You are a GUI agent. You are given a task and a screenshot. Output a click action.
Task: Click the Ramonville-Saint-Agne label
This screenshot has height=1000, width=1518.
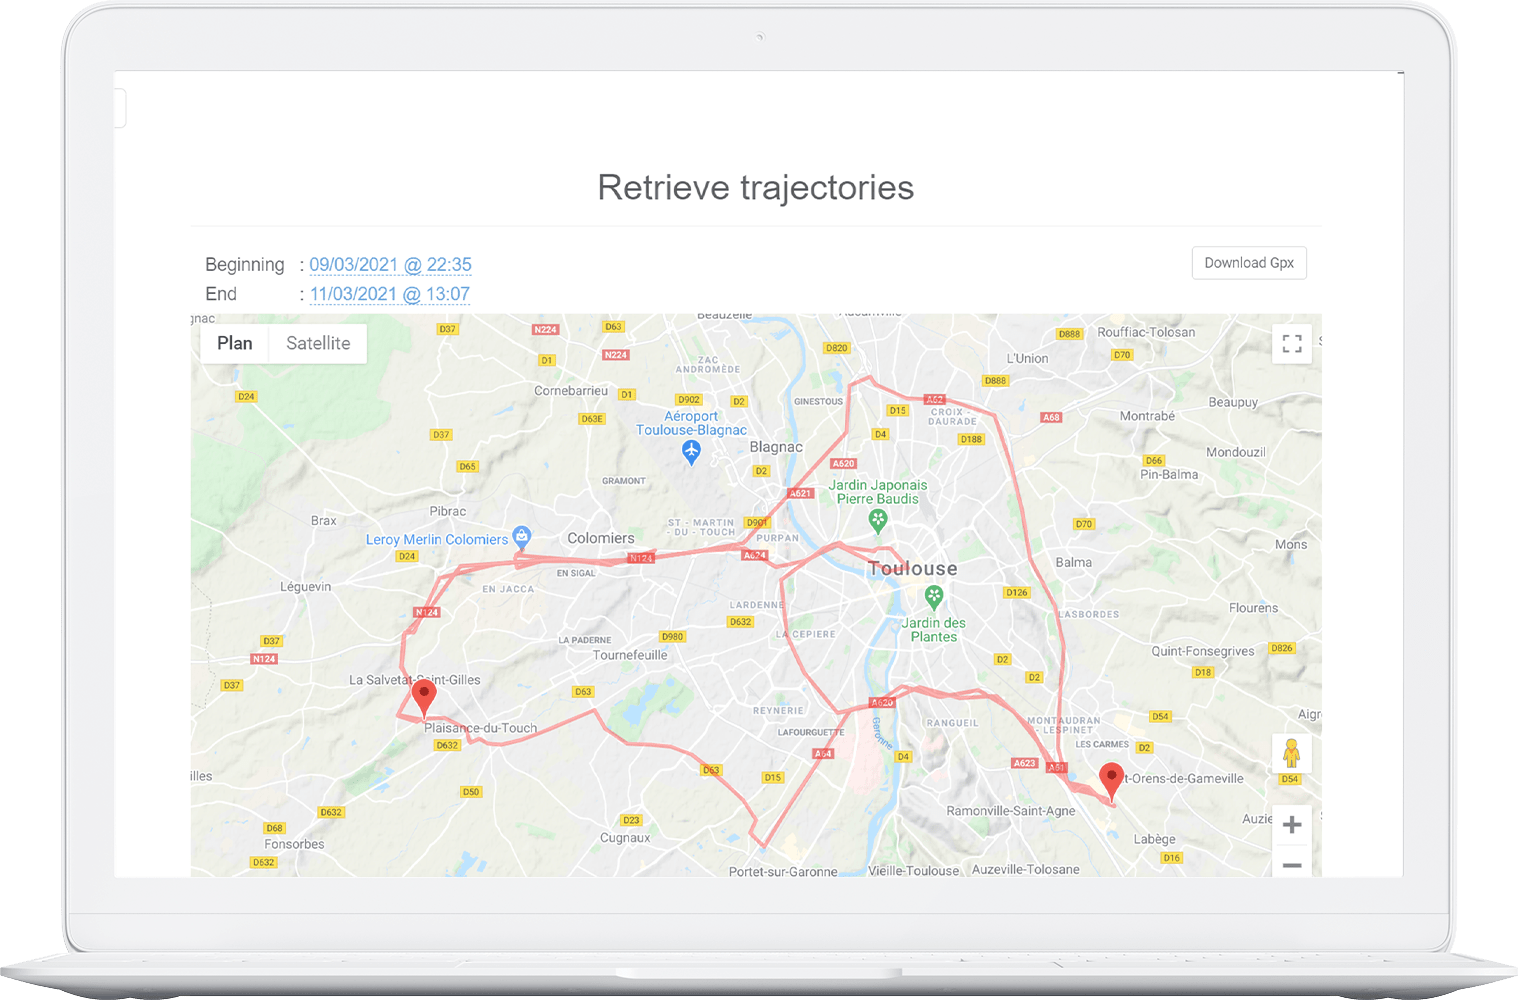(x=1011, y=811)
